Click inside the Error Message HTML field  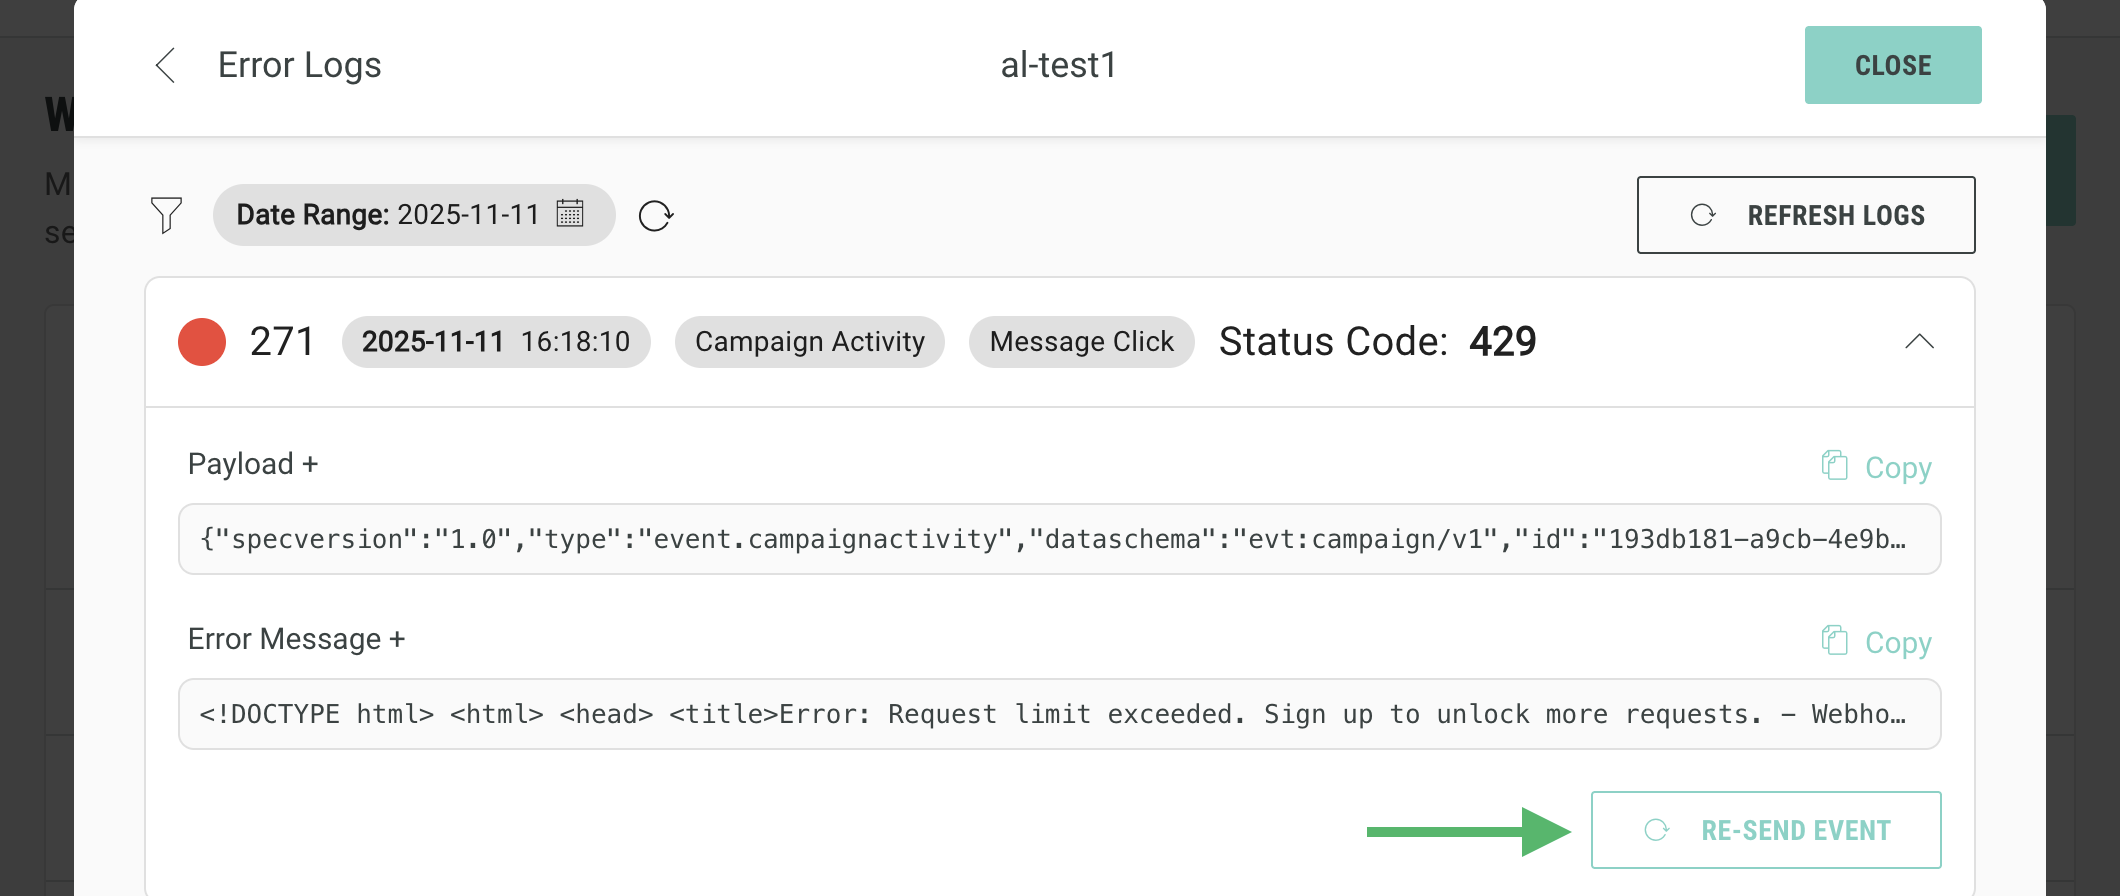(x=1058, y=714)
